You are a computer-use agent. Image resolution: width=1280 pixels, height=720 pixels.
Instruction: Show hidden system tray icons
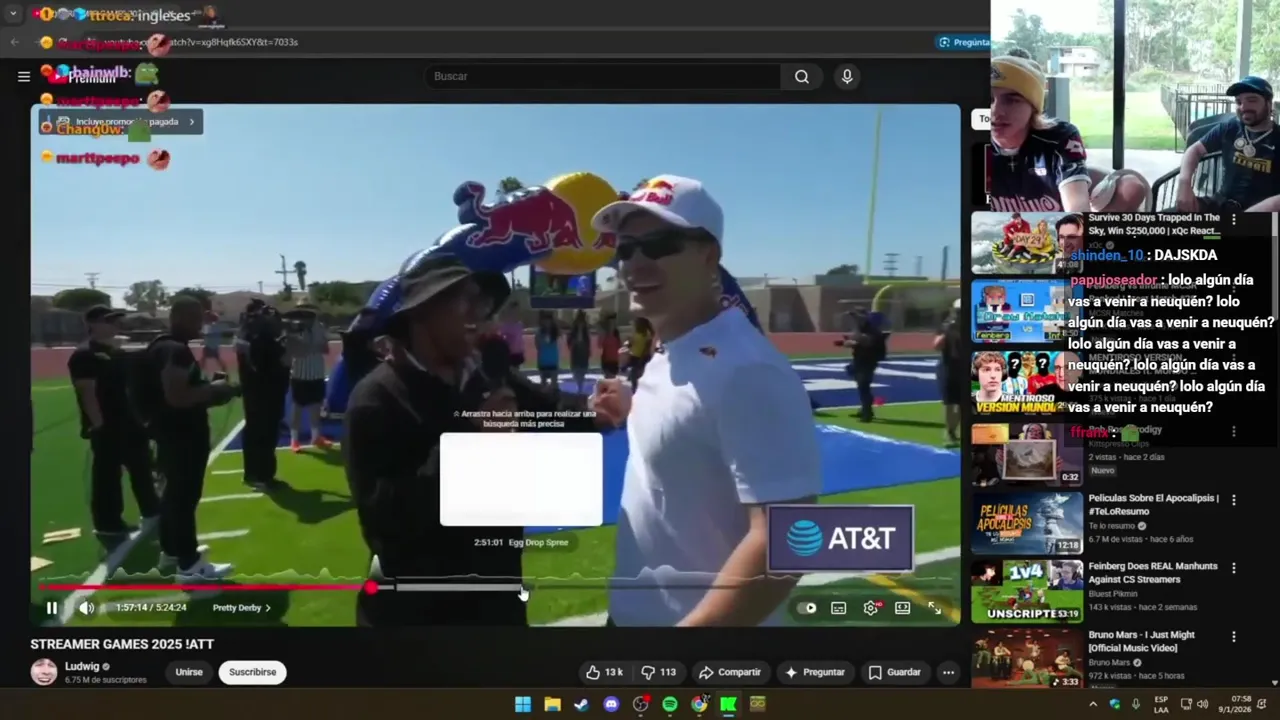[1094, 704]
